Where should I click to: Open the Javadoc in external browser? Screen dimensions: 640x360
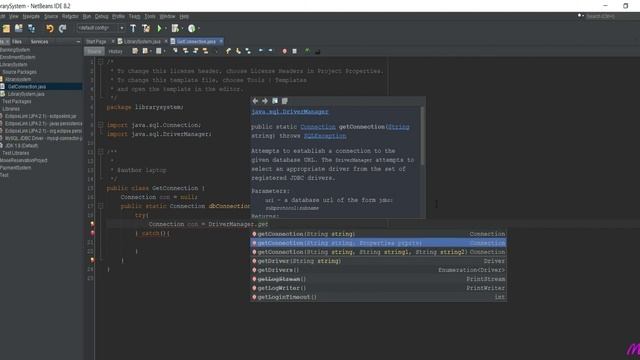(x=275, y=101)
